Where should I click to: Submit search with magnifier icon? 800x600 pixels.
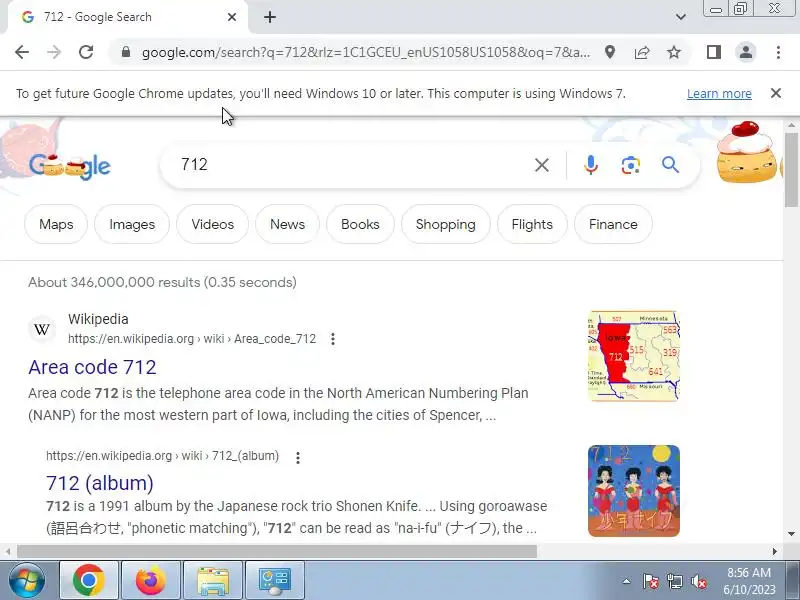670,165
